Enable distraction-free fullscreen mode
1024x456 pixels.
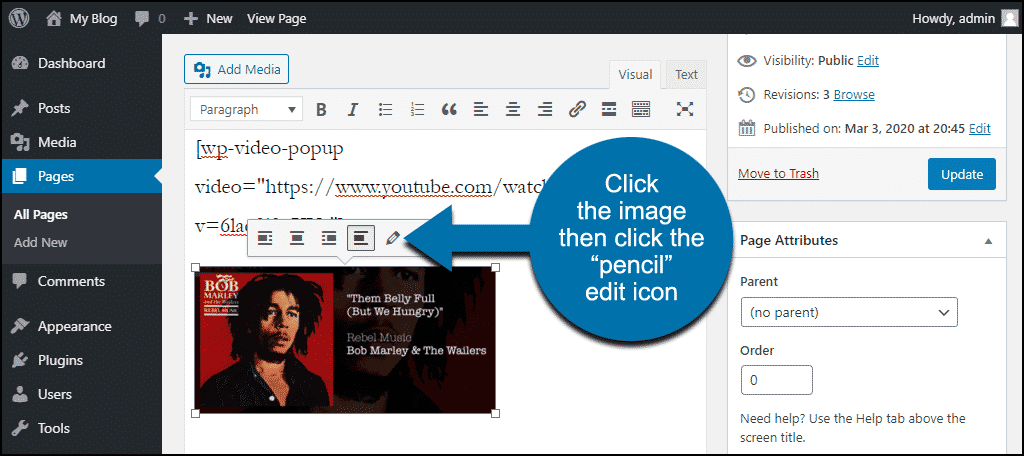(x=684, y=109)
